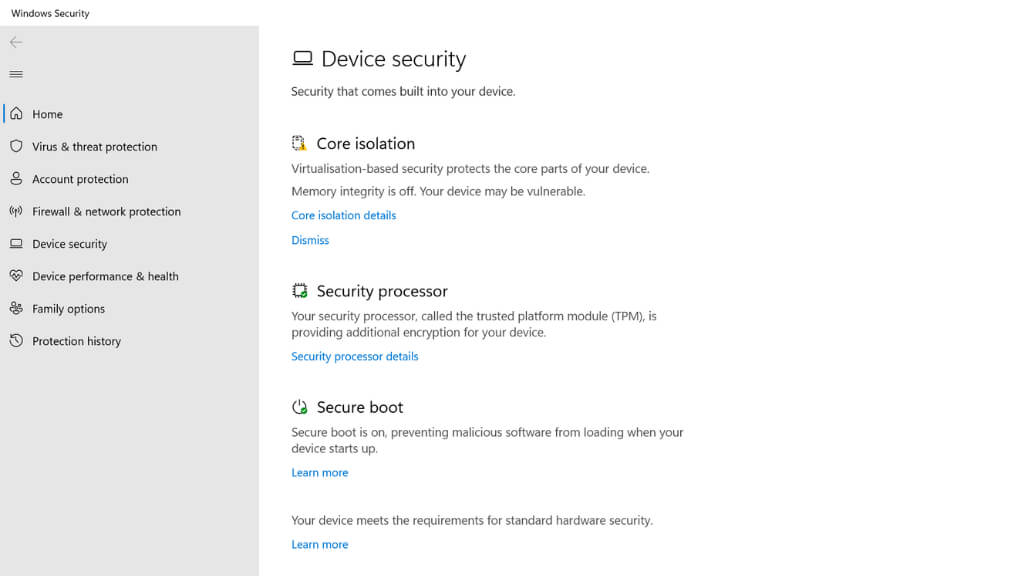Open Security processor details link
Screen dimensions: 1024x576
point(354,356)
